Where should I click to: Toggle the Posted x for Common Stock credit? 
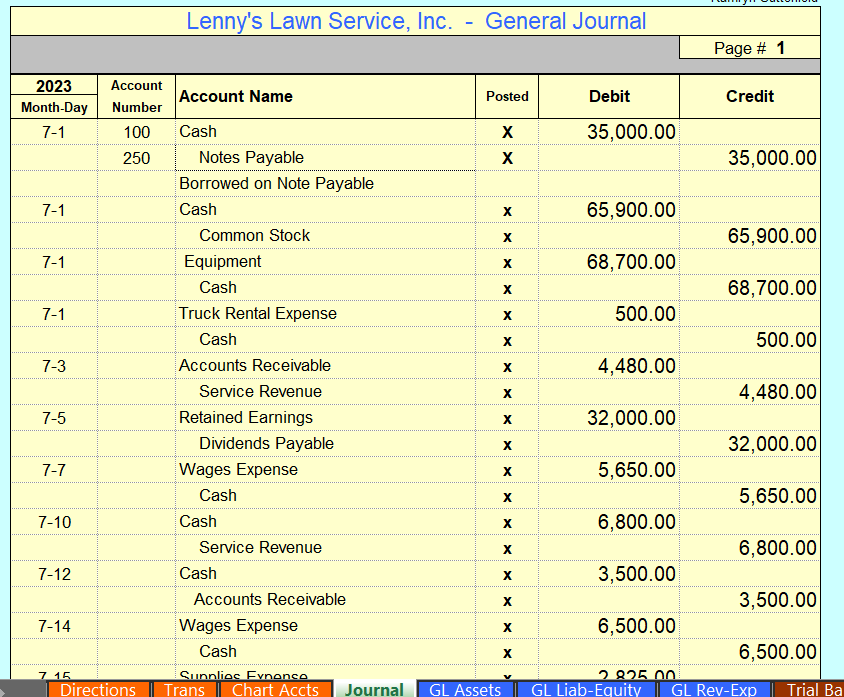click(507, 235)
